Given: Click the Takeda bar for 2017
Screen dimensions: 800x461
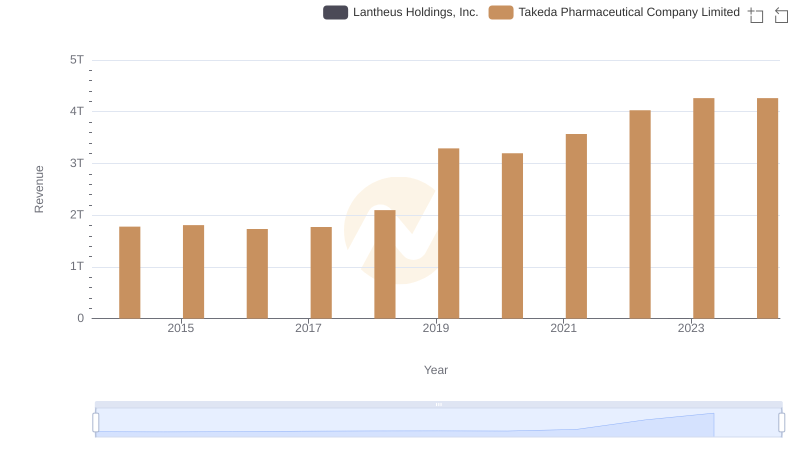Looking at the screenshot, I should coord(321,273).
